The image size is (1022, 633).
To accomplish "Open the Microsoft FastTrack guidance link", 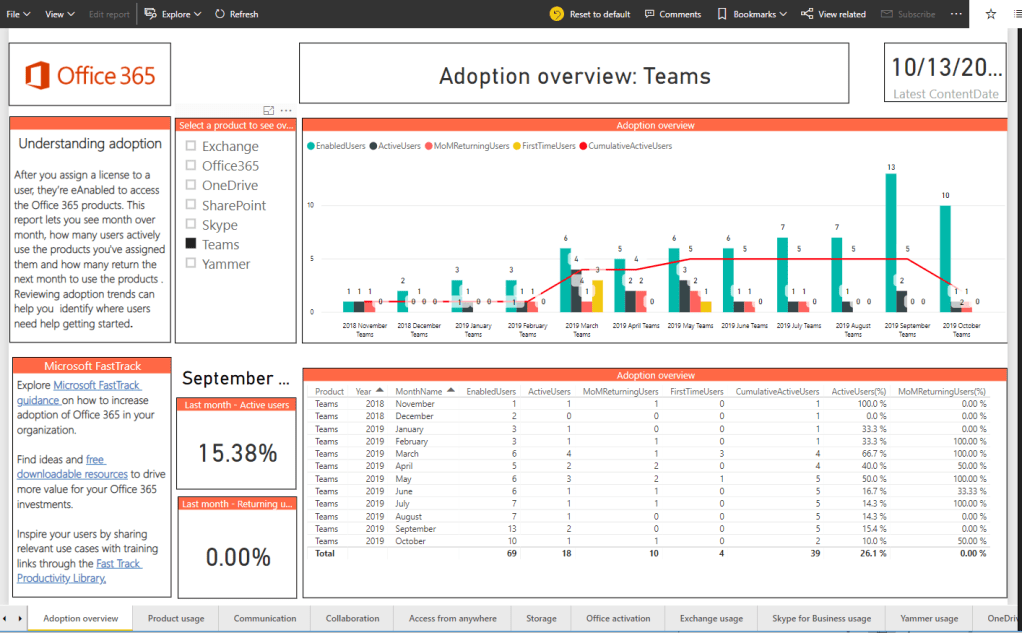I will (x=97, y=385).
